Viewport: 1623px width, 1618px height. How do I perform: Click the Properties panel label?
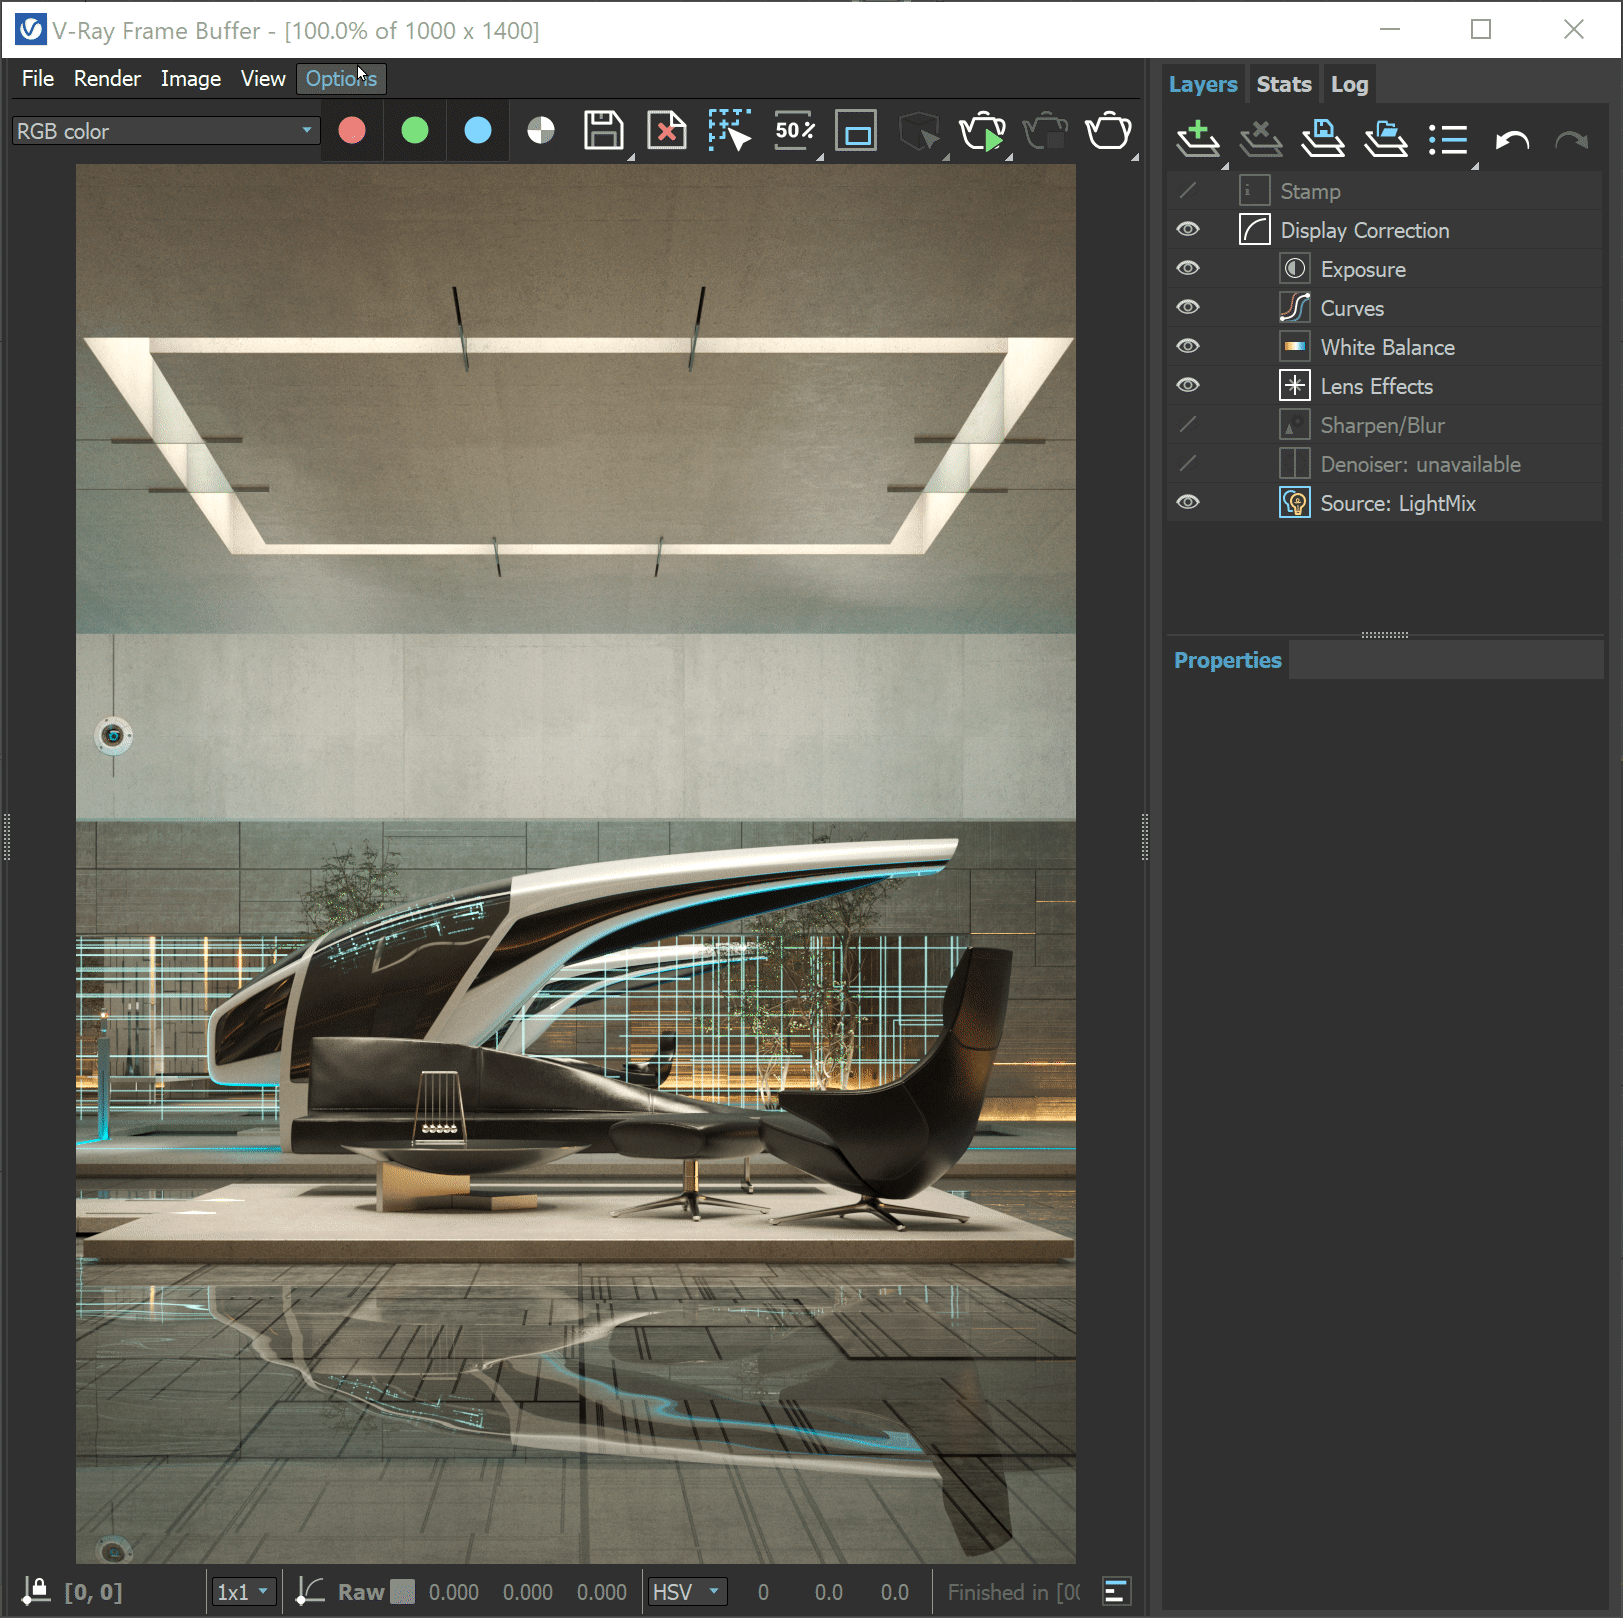tap(1227, 660)
